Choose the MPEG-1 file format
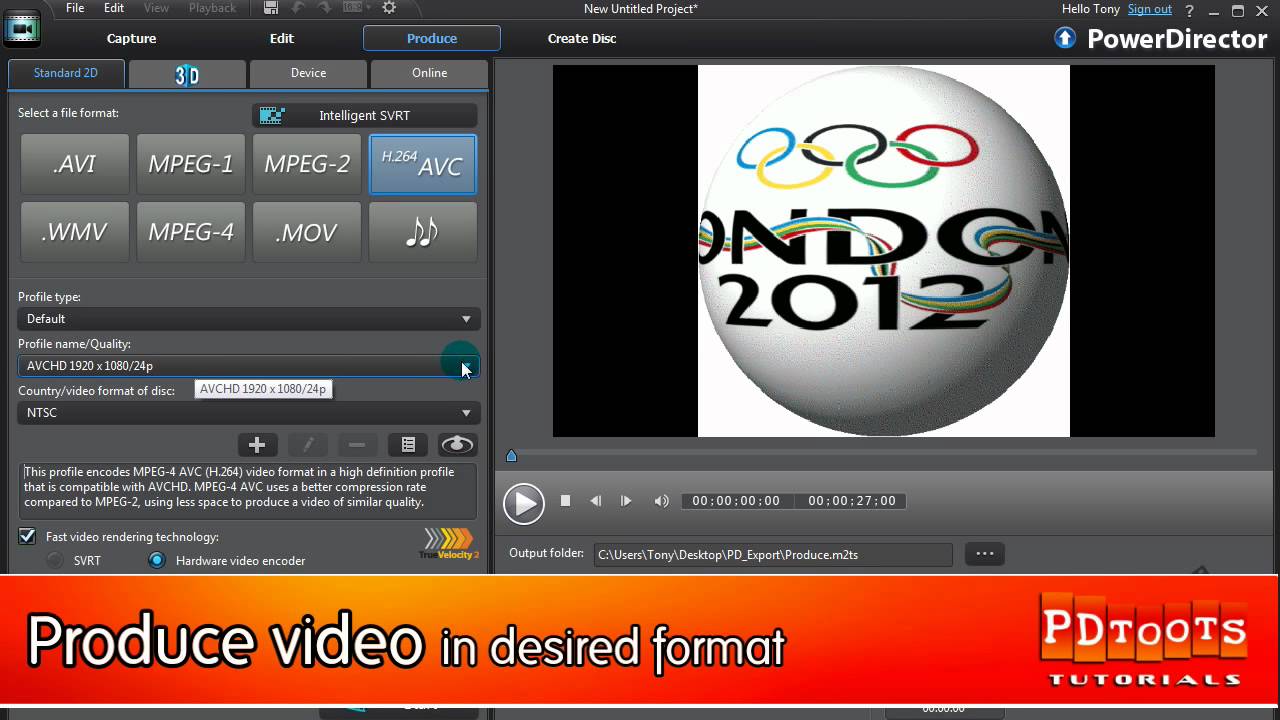 coord(191,164)
